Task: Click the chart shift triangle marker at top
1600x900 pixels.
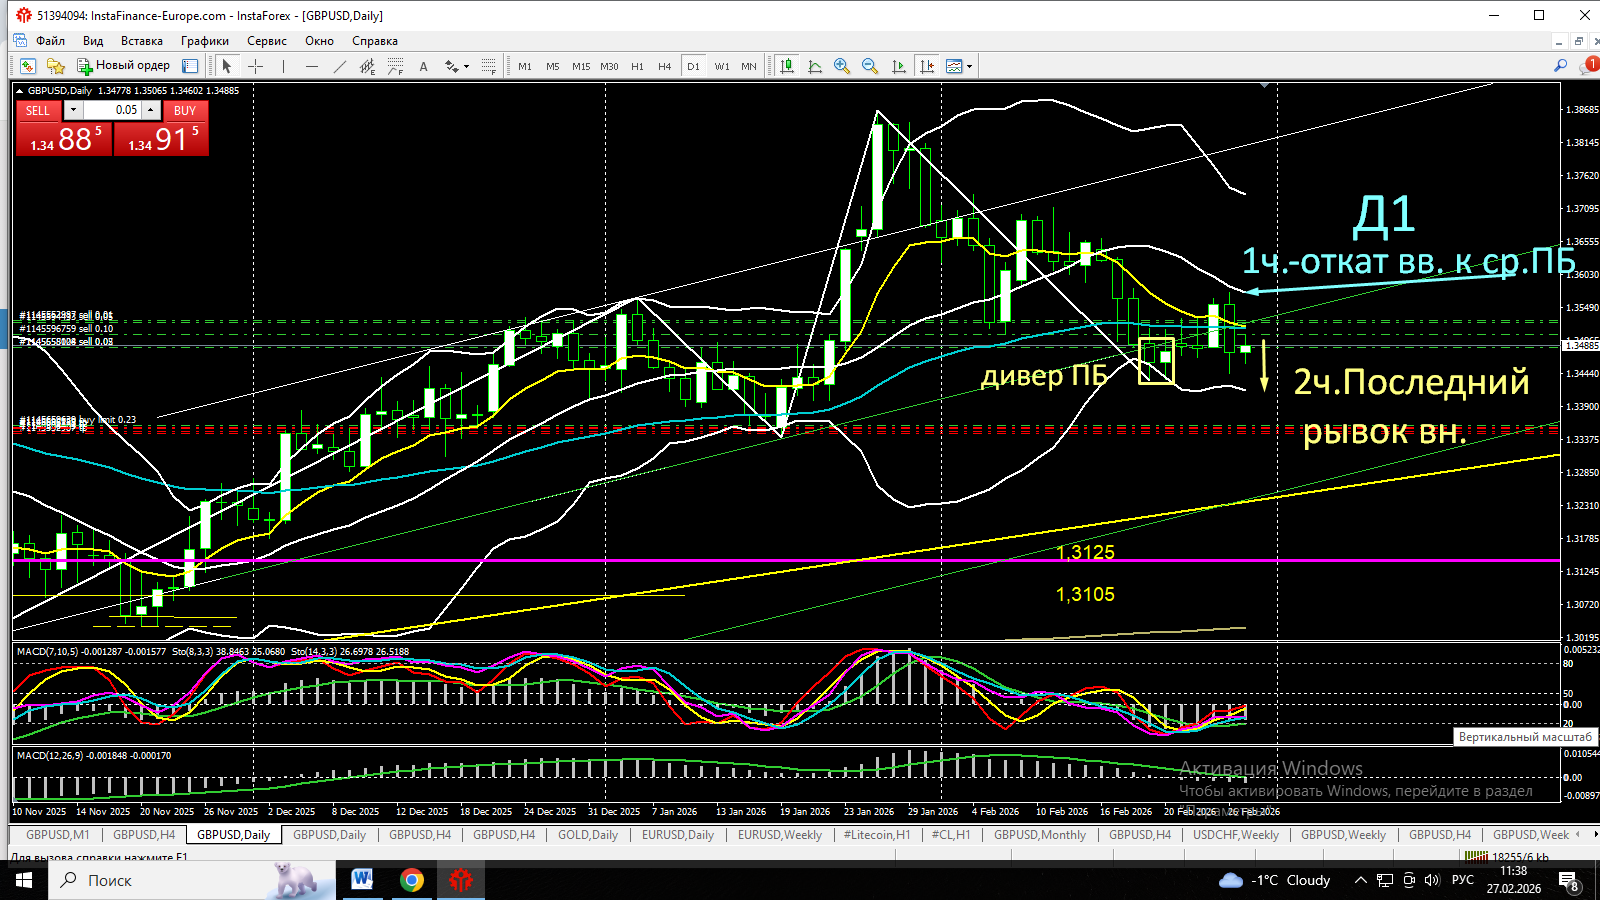Action: click(x=1265, y=87)
